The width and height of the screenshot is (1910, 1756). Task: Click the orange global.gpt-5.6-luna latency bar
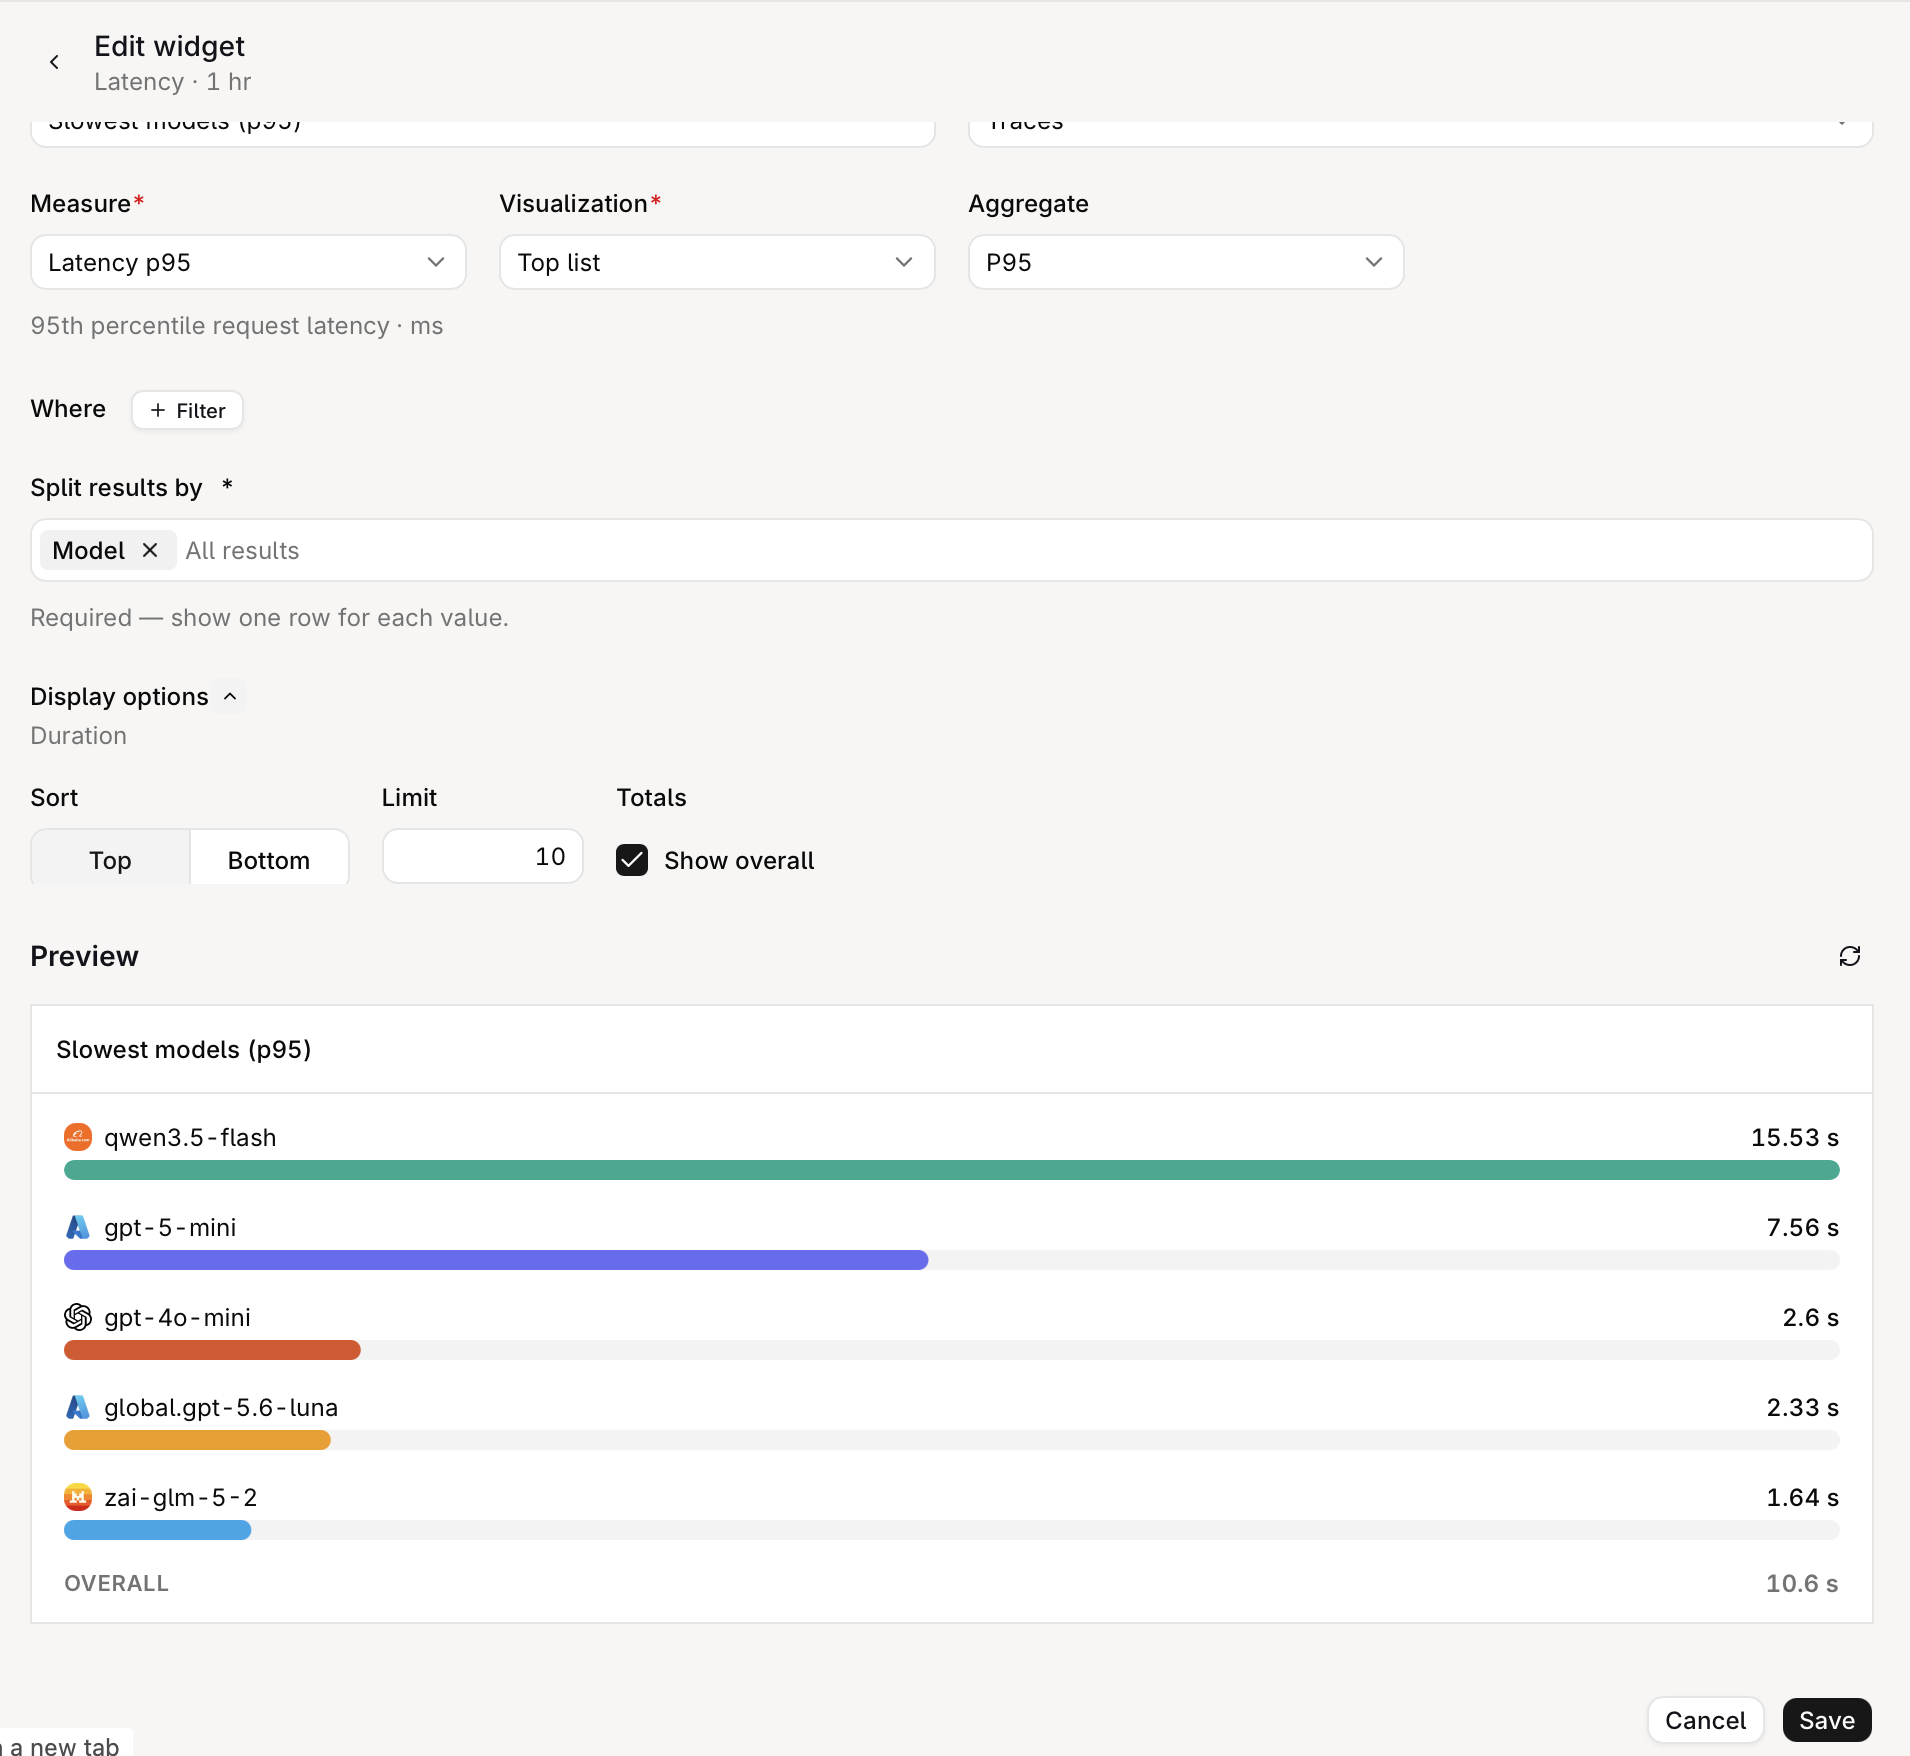pos(197,1440)
